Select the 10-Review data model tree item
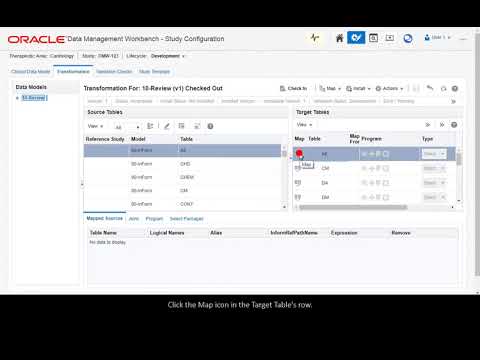The image size is (480, 360). pos(35,98)
